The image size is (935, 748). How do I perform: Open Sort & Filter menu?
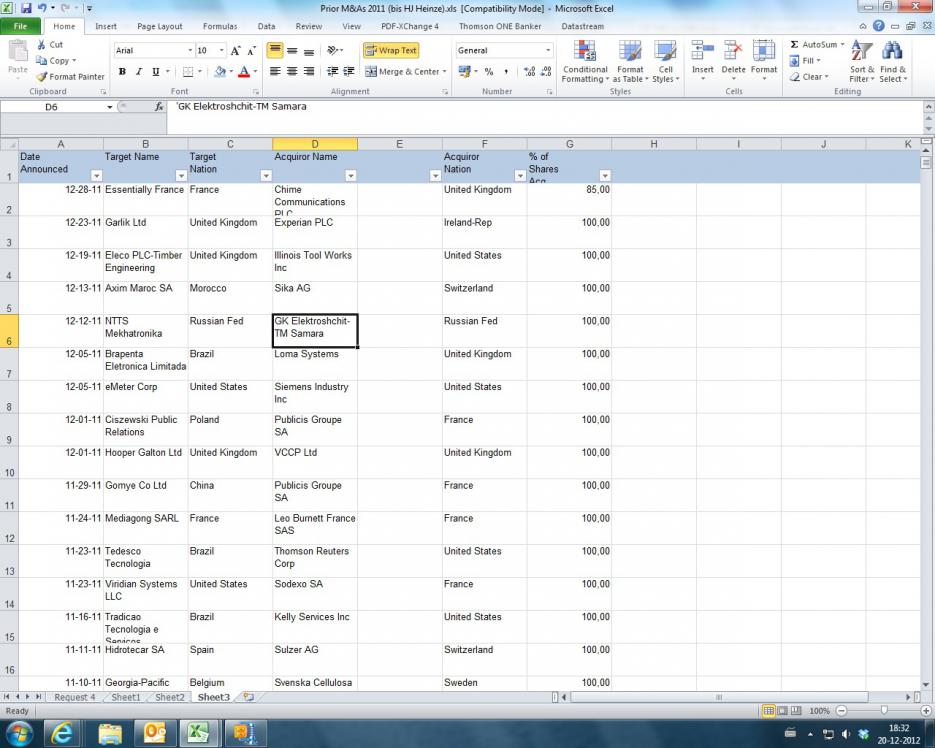[x=862, y=61]
